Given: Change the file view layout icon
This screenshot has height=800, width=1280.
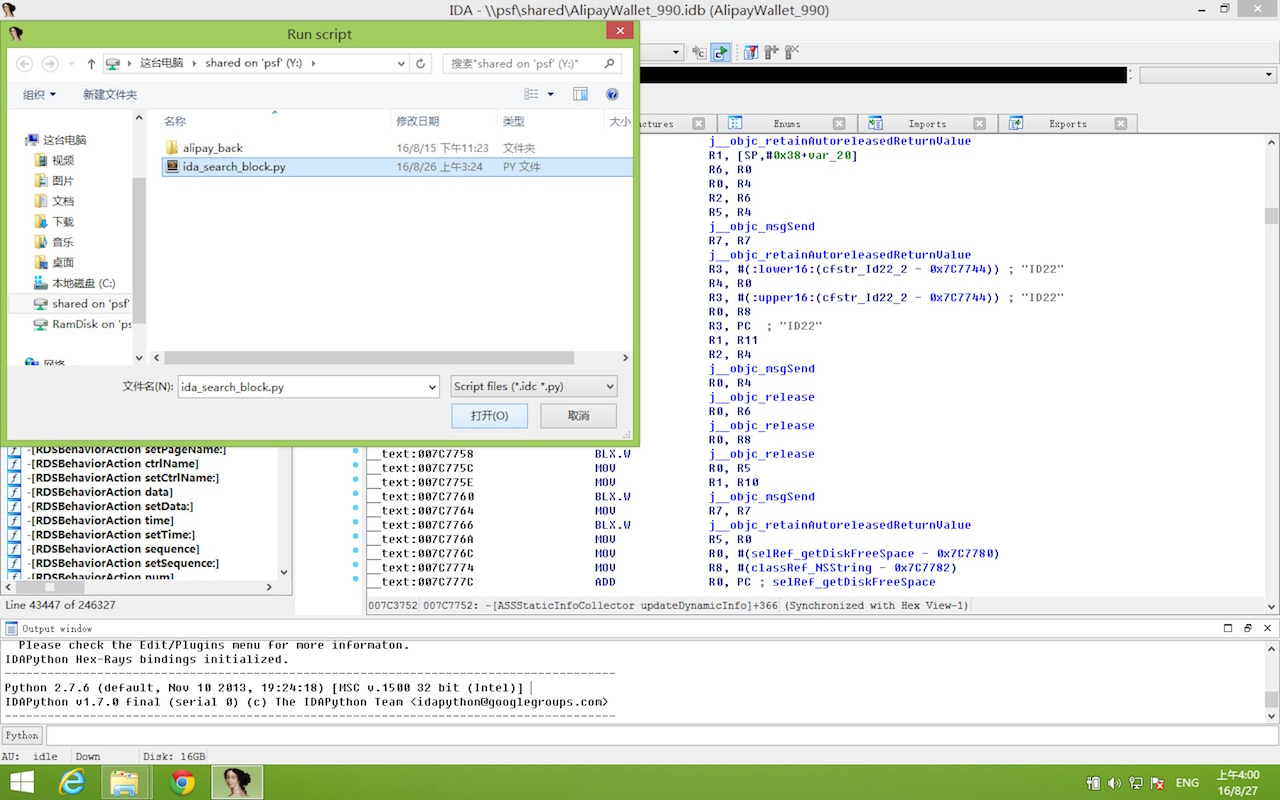Looking at the screenshot, I should 532,94.
